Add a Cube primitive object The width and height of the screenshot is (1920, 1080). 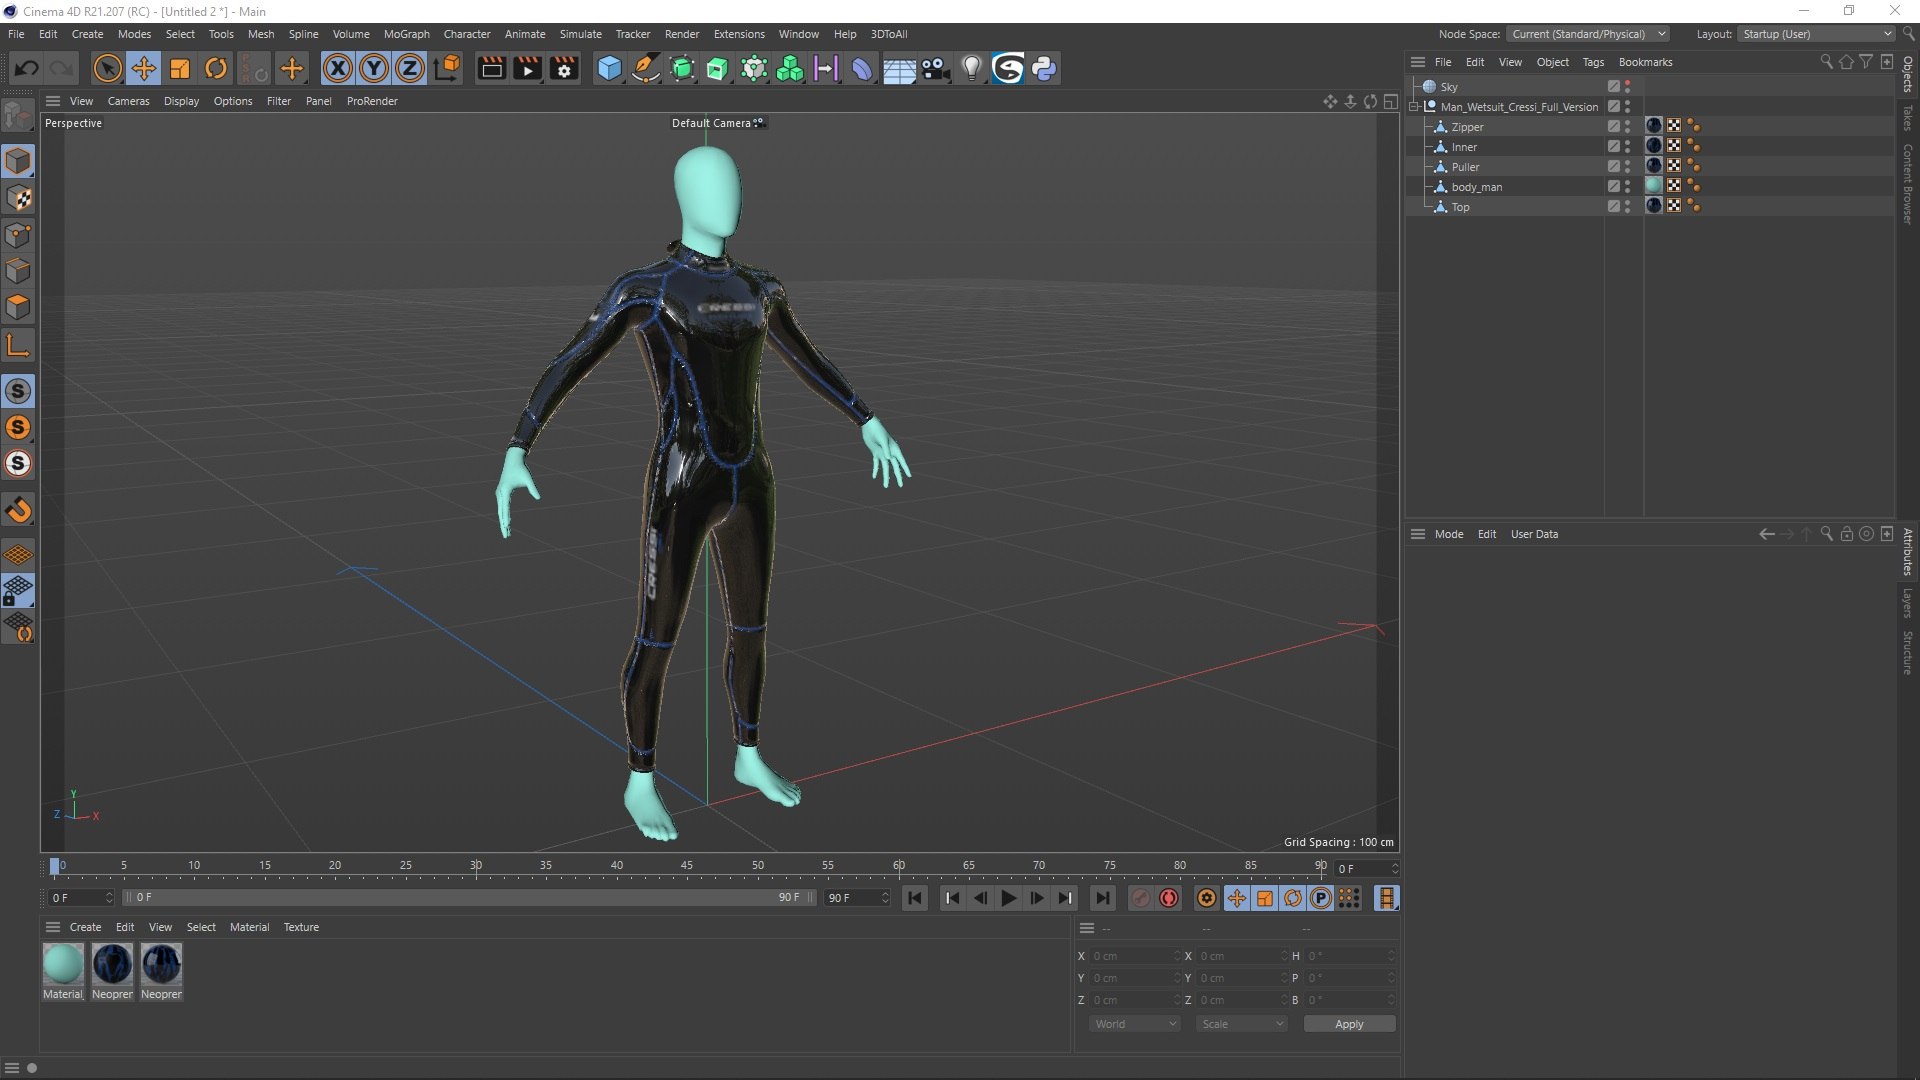click(x=609, y=69)
